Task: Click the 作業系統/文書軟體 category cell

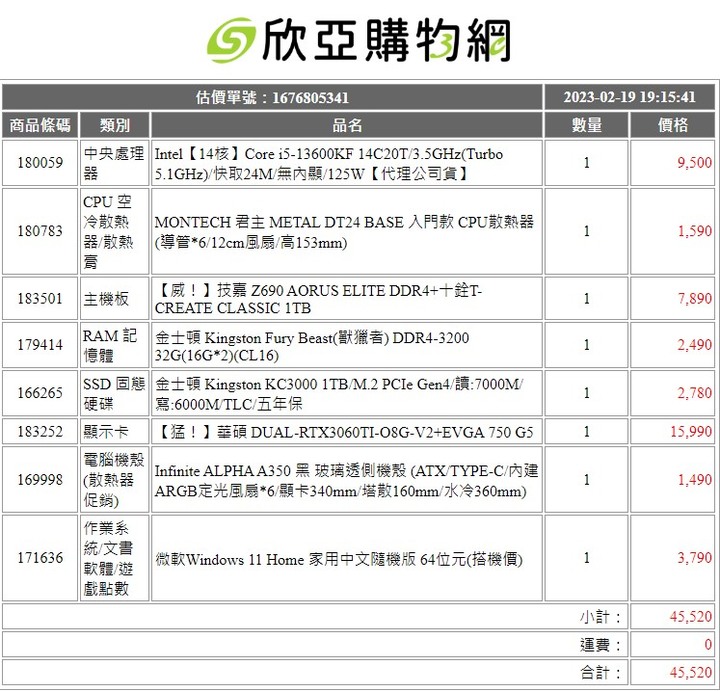Action: pyautogui.click(x=115, y=558)
